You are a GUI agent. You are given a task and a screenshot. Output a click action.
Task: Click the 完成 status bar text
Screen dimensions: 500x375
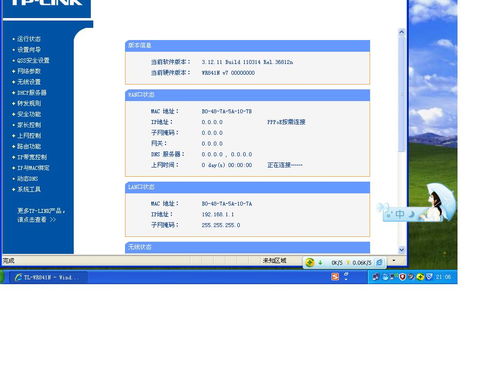click(x=9, y=261)
